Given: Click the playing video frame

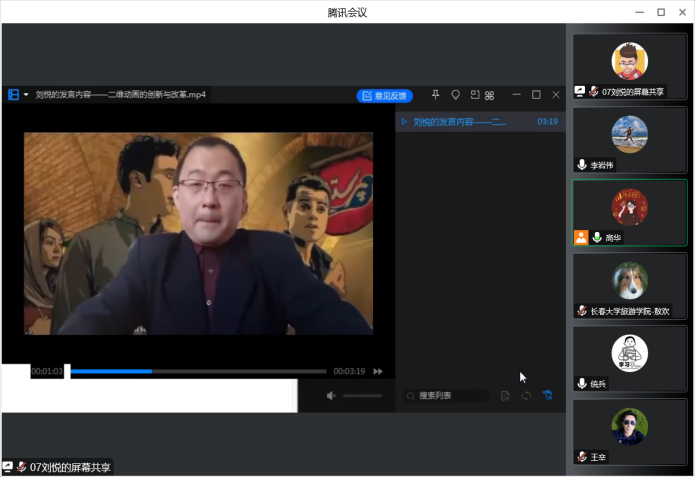Looking at the screenshot, I should pyautogui.click(x=198, y=233).
